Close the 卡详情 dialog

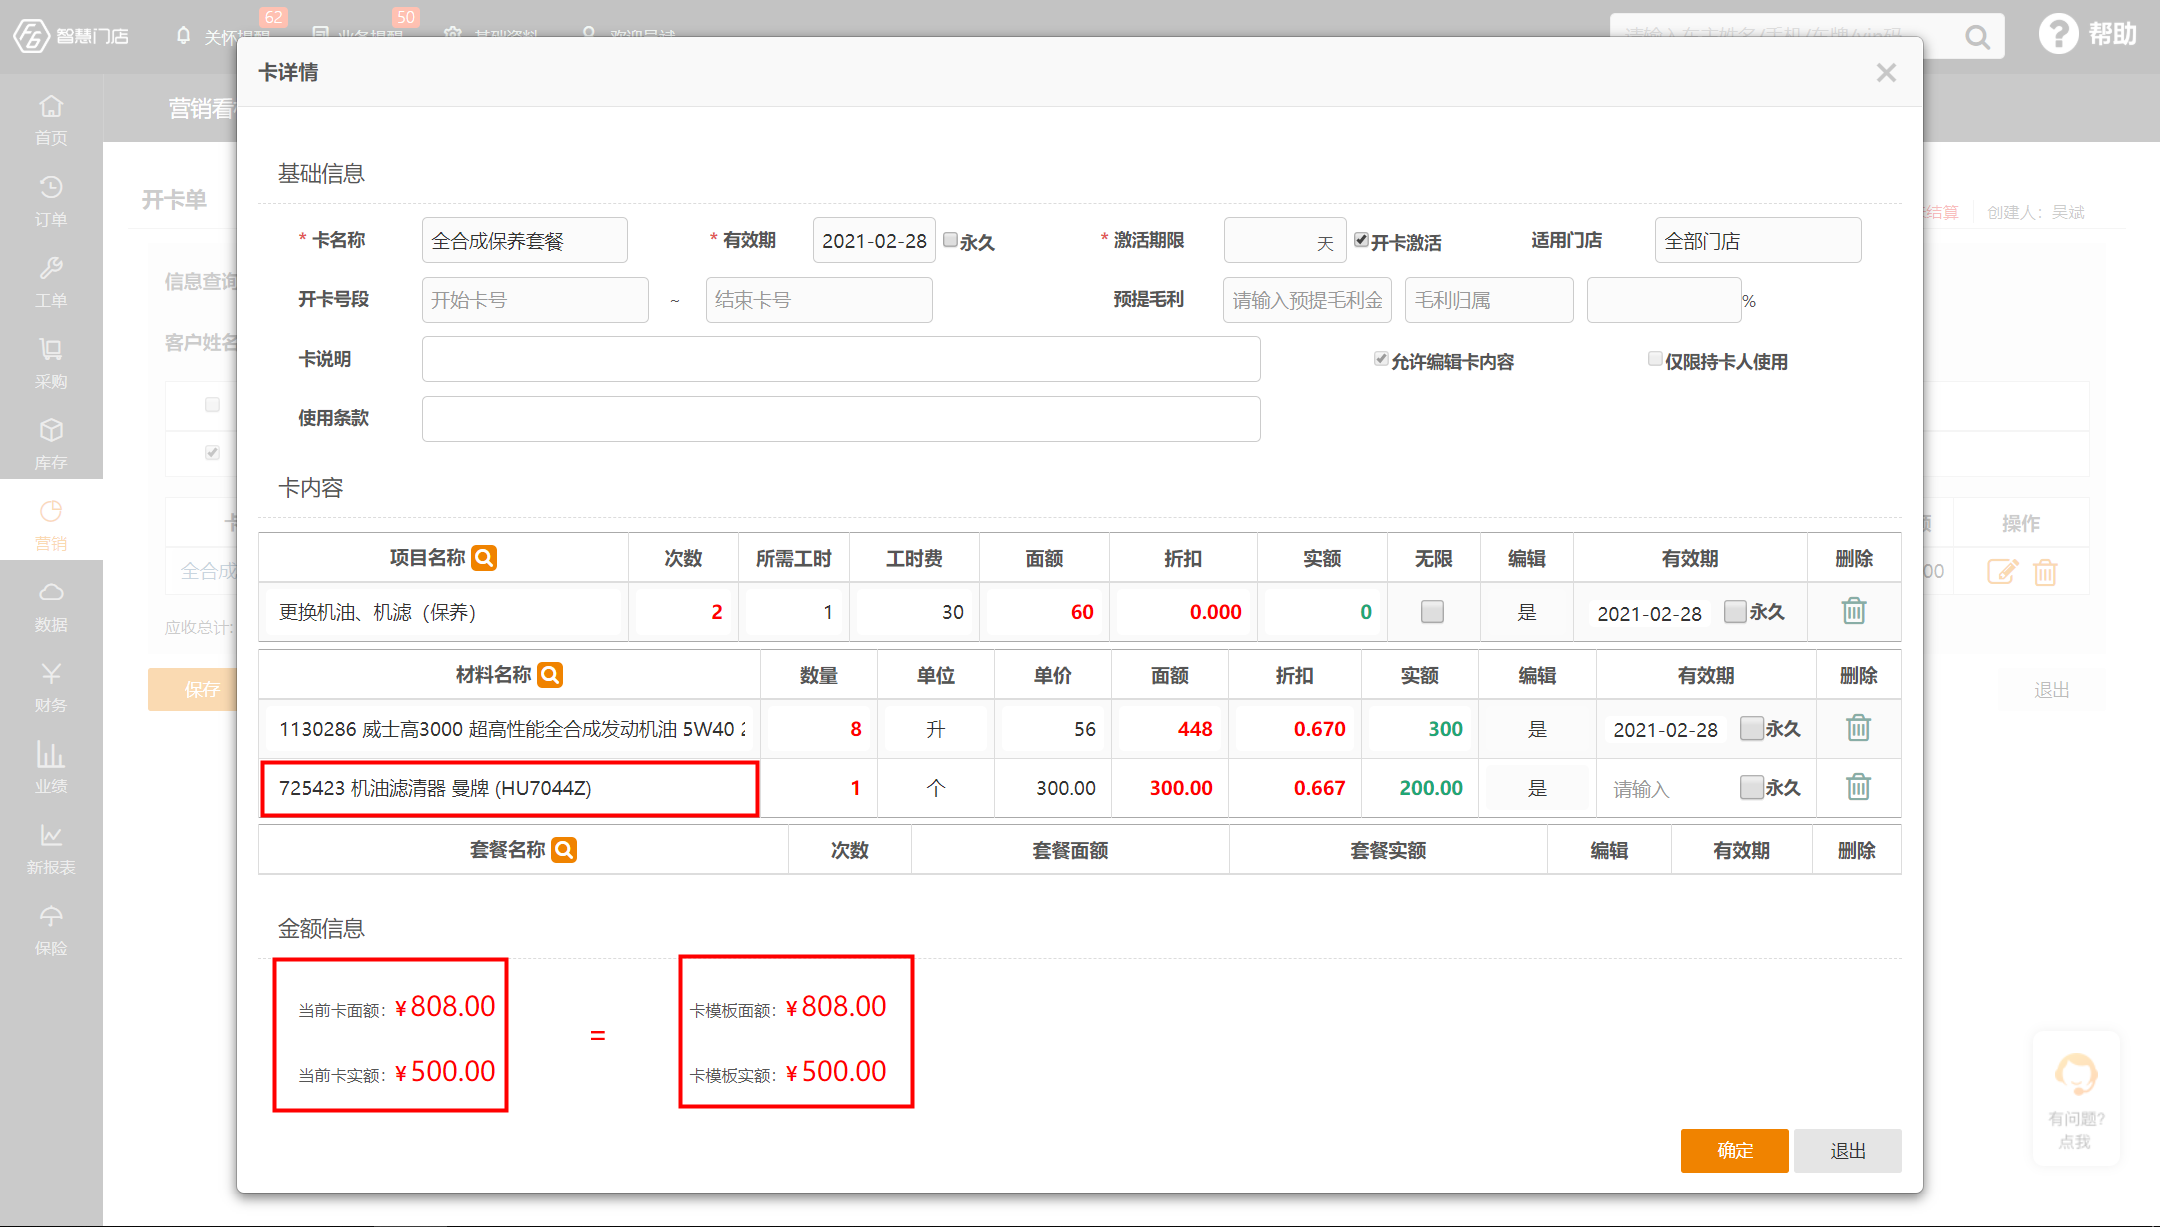pos(1886,72)
